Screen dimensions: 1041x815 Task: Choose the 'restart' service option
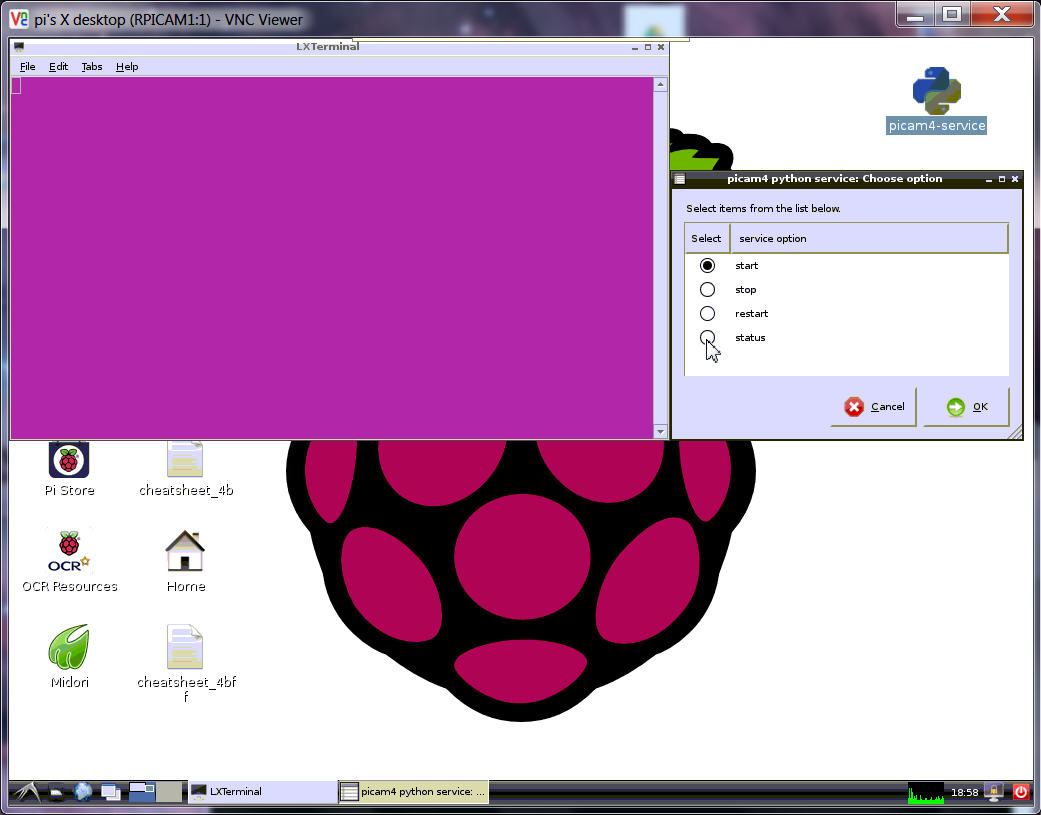pyautogui.click(x=707, y=314)
